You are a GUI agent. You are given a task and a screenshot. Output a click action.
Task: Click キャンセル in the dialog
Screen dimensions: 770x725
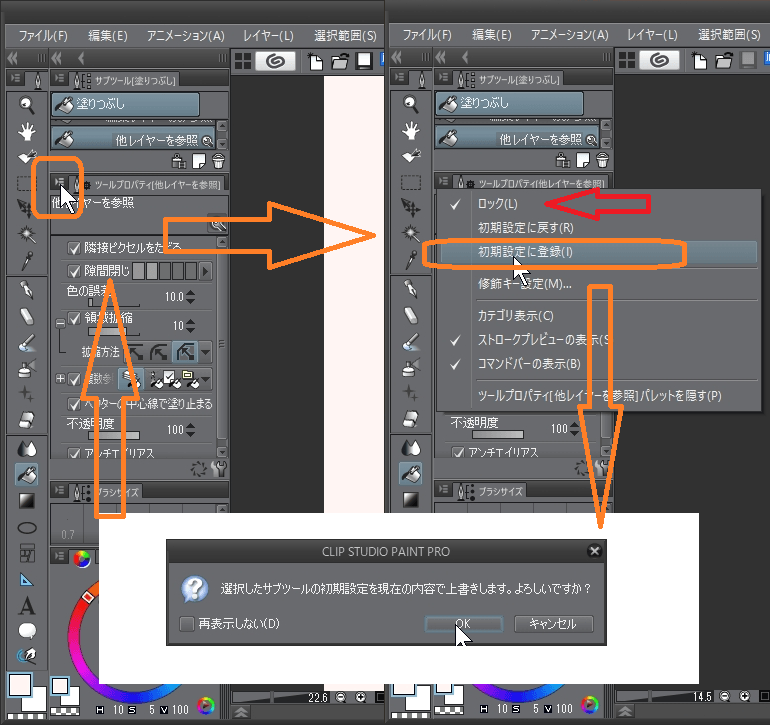point(553,624)
